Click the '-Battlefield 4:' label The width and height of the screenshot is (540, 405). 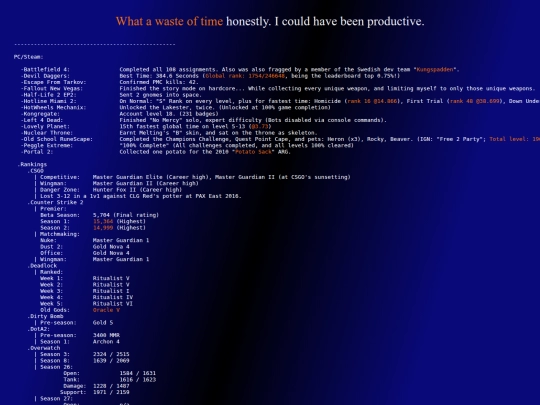coord(45,70)
